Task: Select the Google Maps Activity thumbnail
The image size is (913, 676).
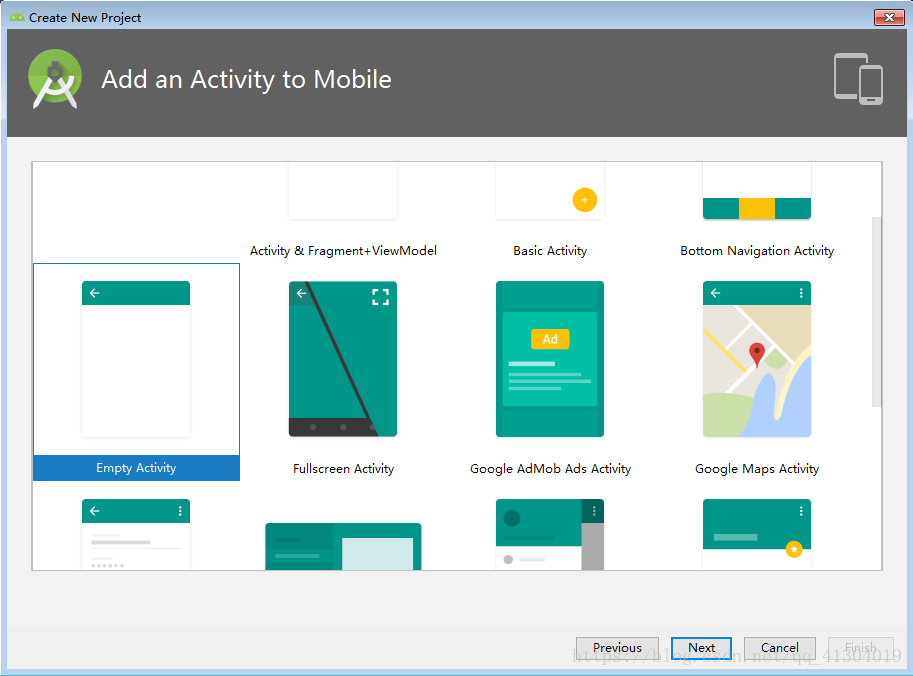Action: (x=757, y=359)
